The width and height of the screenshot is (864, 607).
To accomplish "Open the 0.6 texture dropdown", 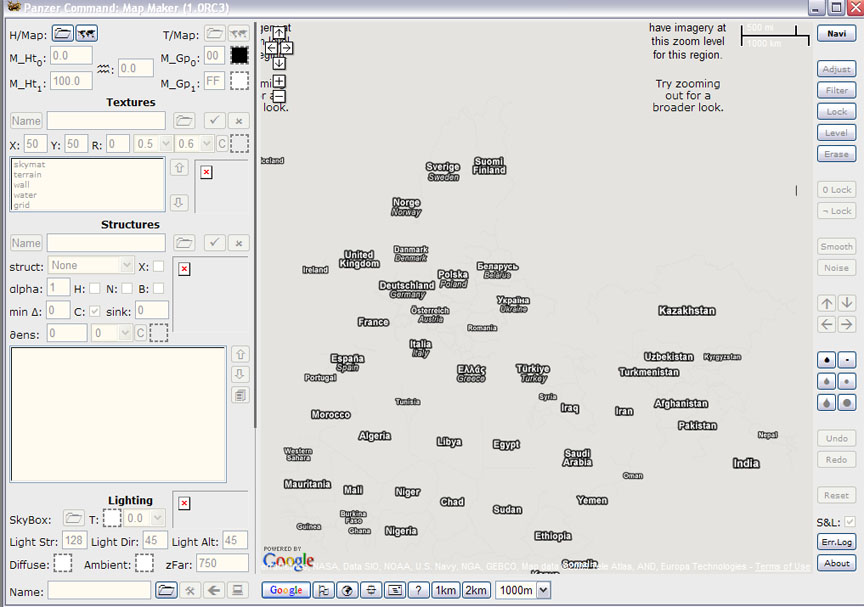I will [207, 144].
